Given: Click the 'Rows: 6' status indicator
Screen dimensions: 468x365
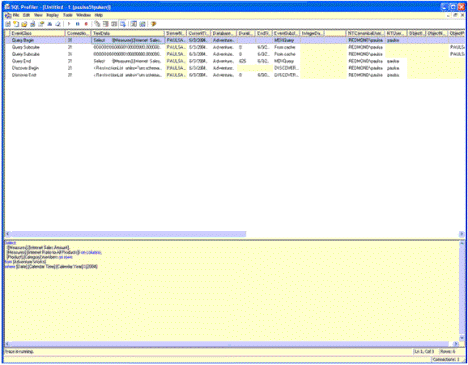Looking at the screenshot, I should (448, 351).
